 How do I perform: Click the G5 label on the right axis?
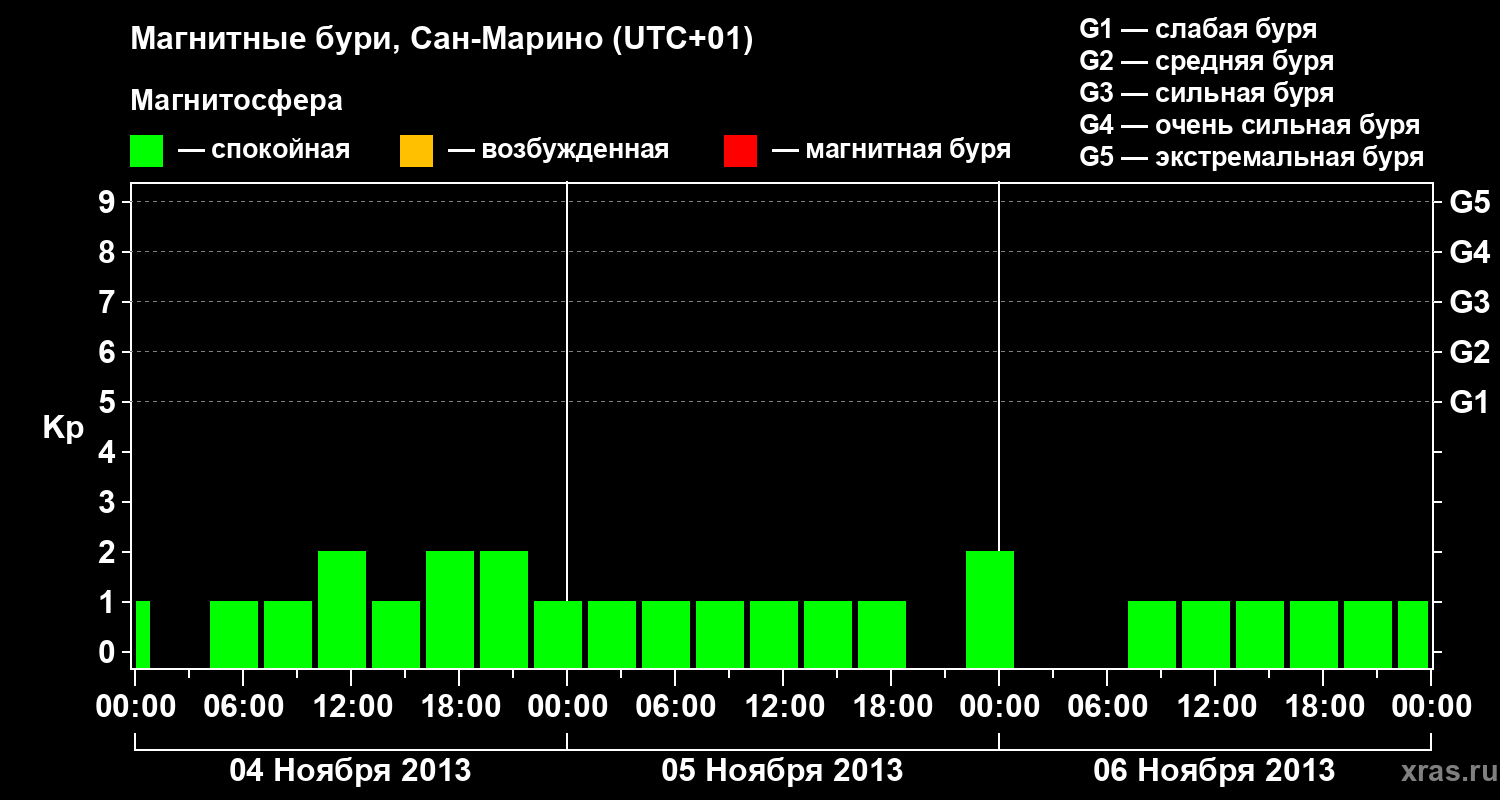coord(1470,202)
